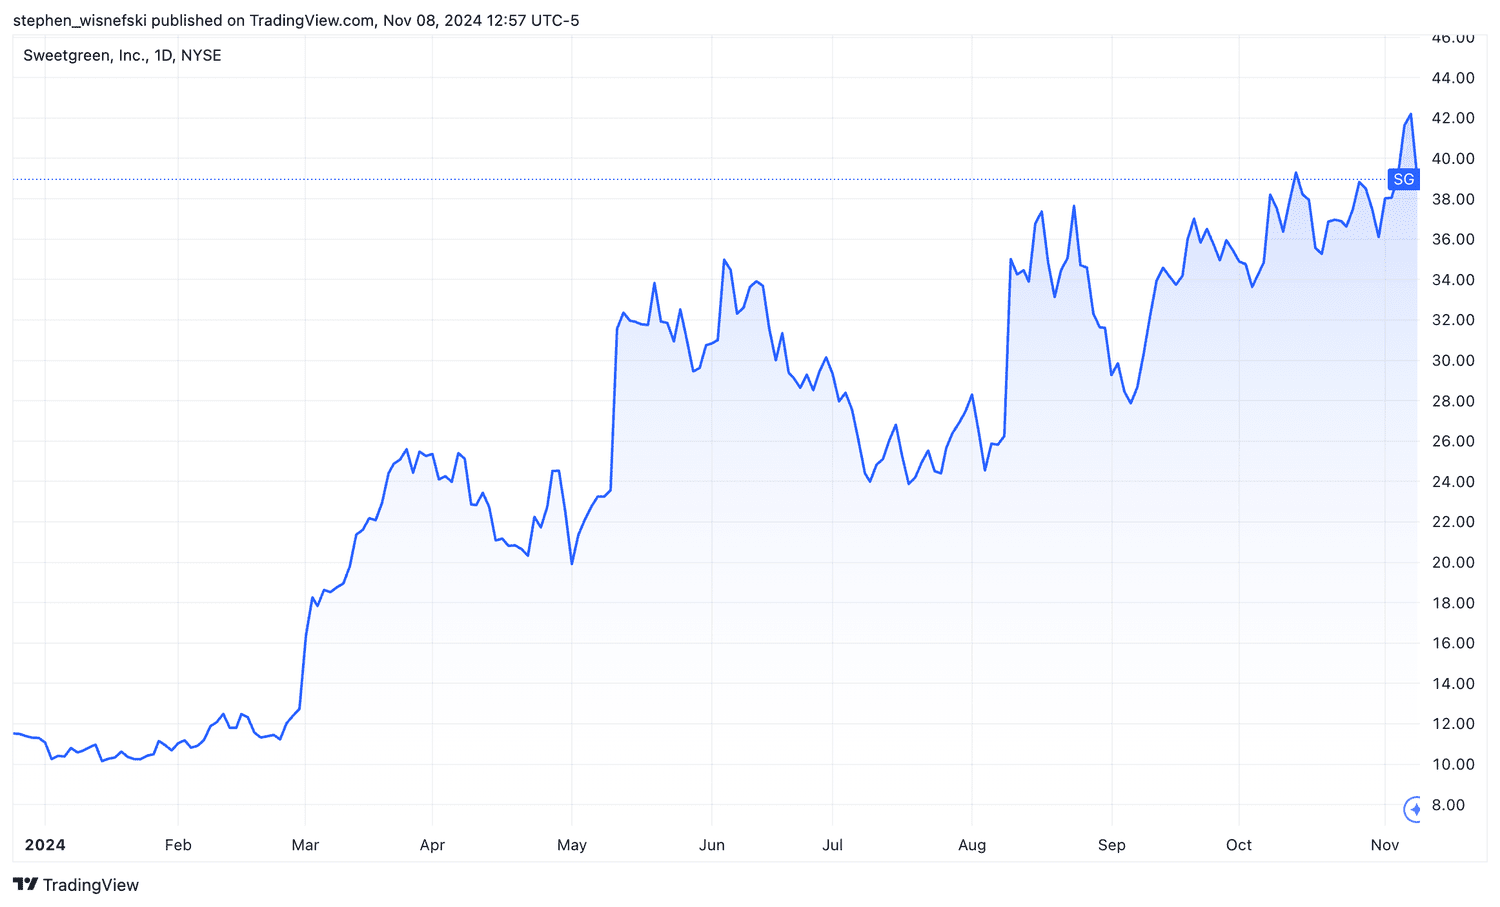Click the Aug axis label
This screenshot has height=907, width=1500.
point(972,845)
